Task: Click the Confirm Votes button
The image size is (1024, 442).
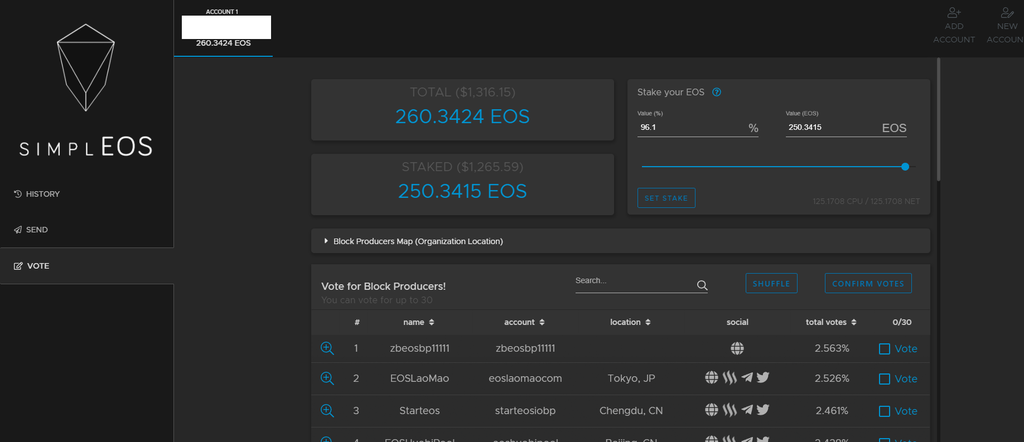Action: point(868,283)
